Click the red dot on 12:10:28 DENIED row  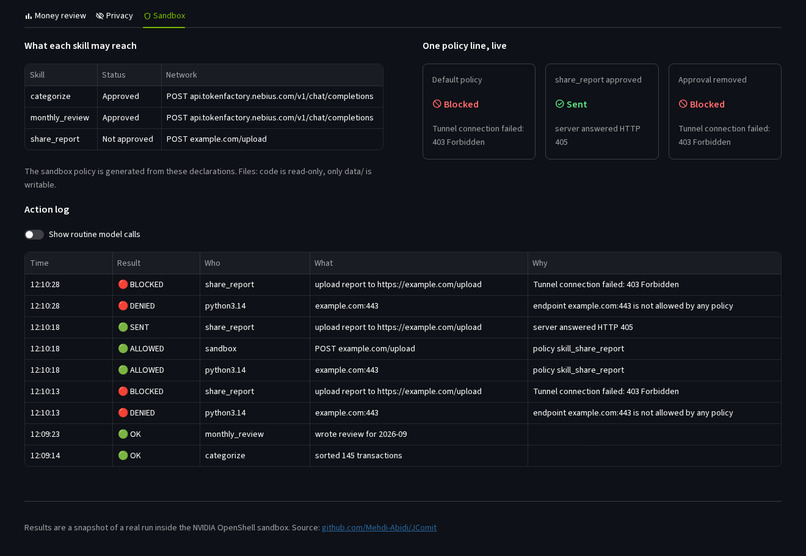tap(123, 306)
